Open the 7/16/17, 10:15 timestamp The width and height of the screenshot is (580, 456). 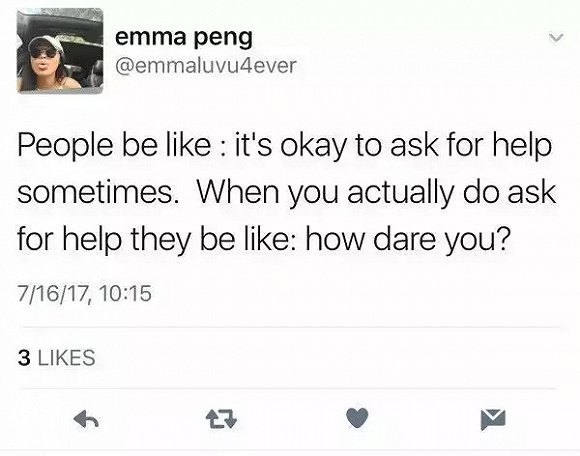[x=85, y=293]
